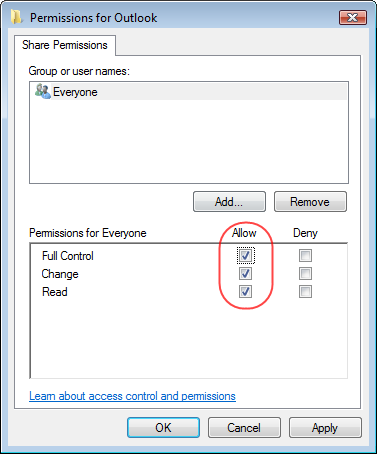Click the Cancel button
Viewport: 377px width, 454px height.
244,428
